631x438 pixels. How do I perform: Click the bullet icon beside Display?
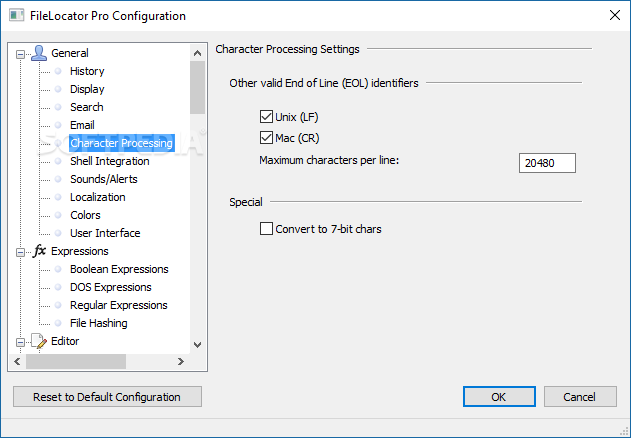[x=58, y=89]
